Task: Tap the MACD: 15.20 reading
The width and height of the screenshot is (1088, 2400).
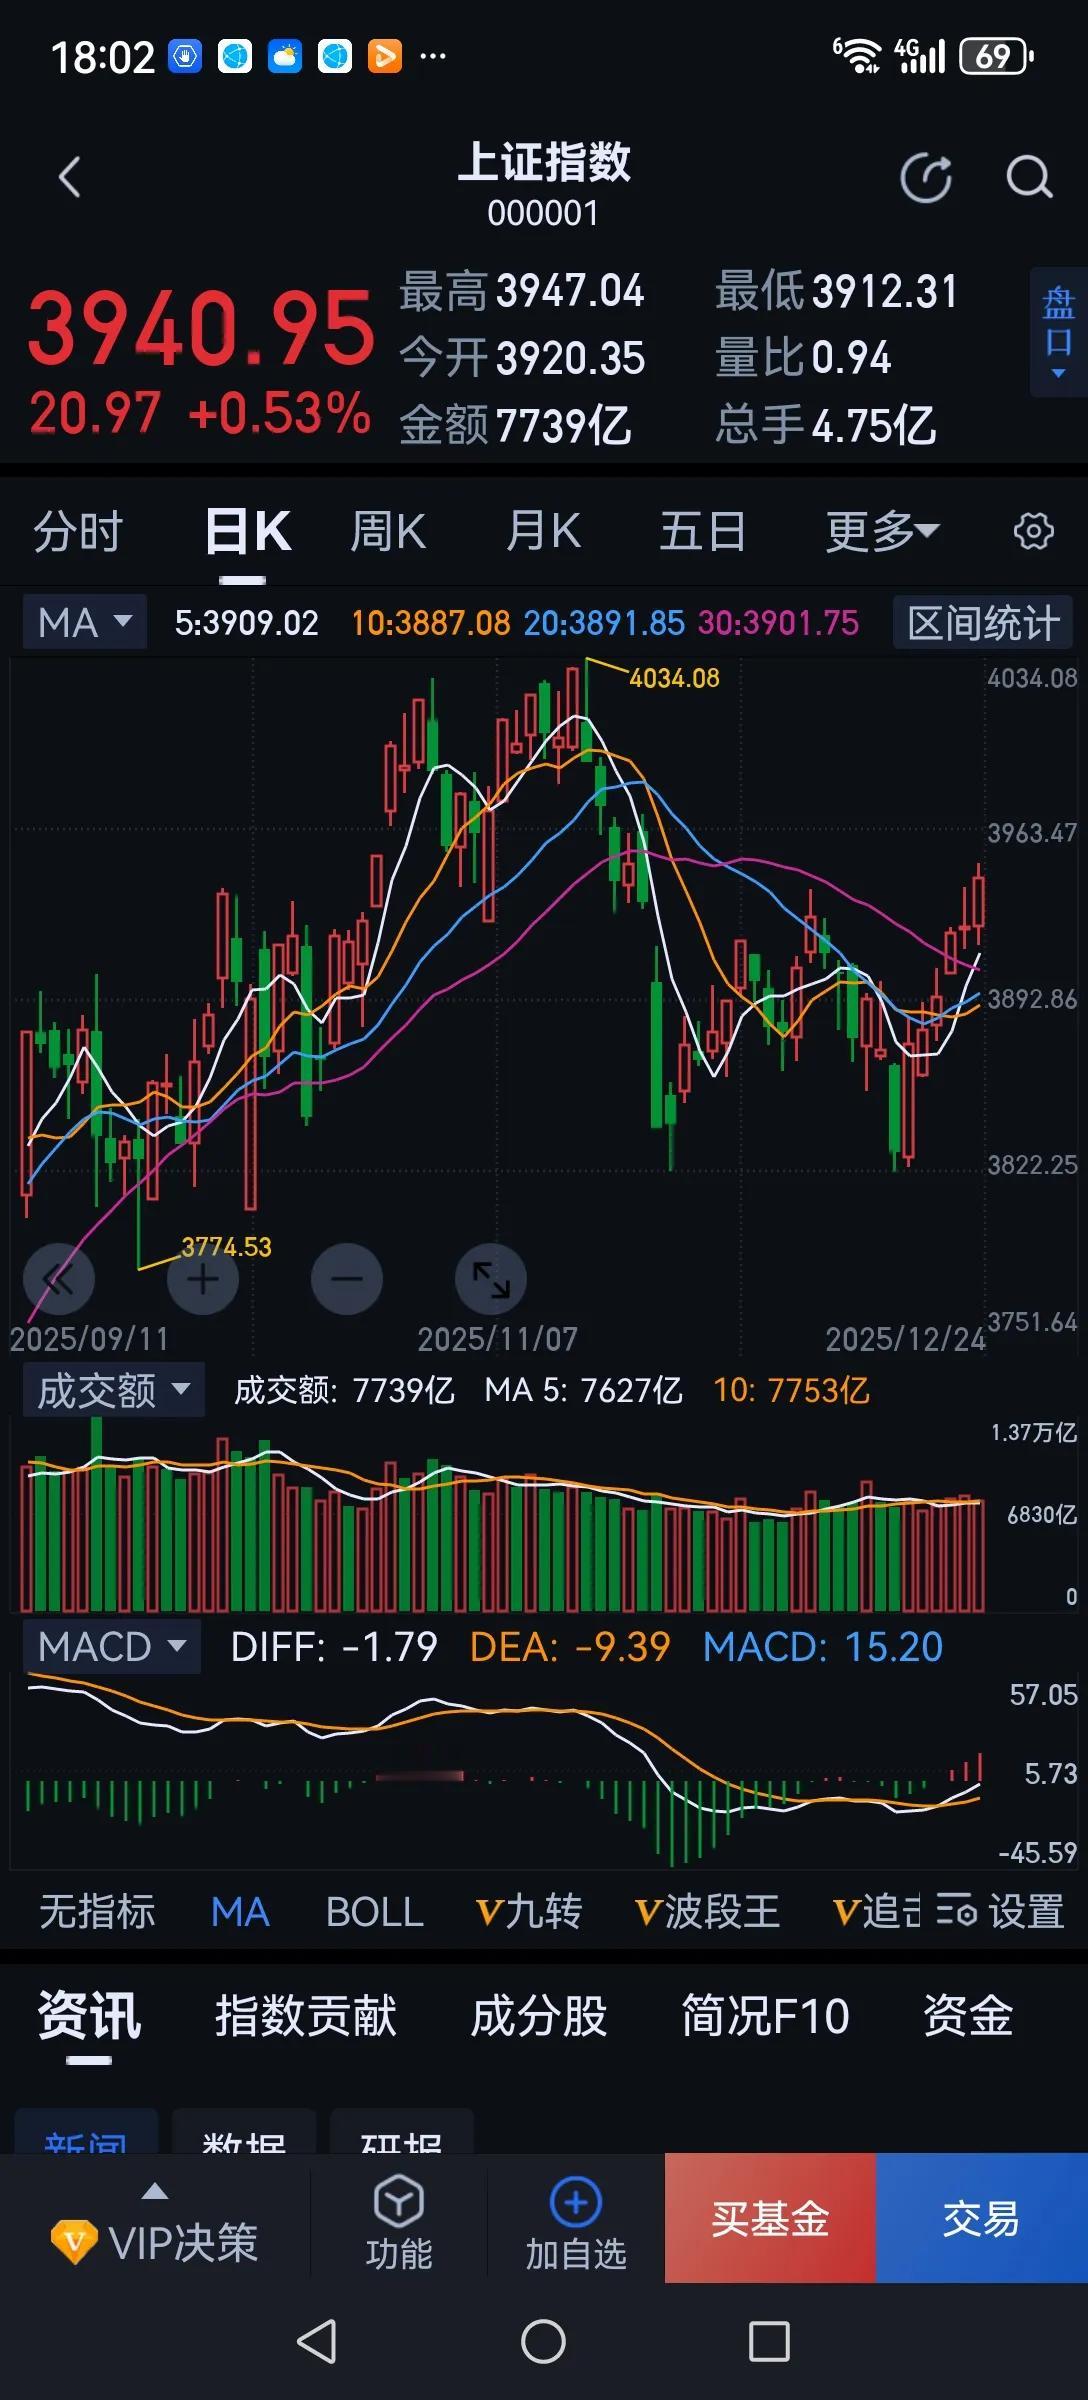Action: point(823,1647)
